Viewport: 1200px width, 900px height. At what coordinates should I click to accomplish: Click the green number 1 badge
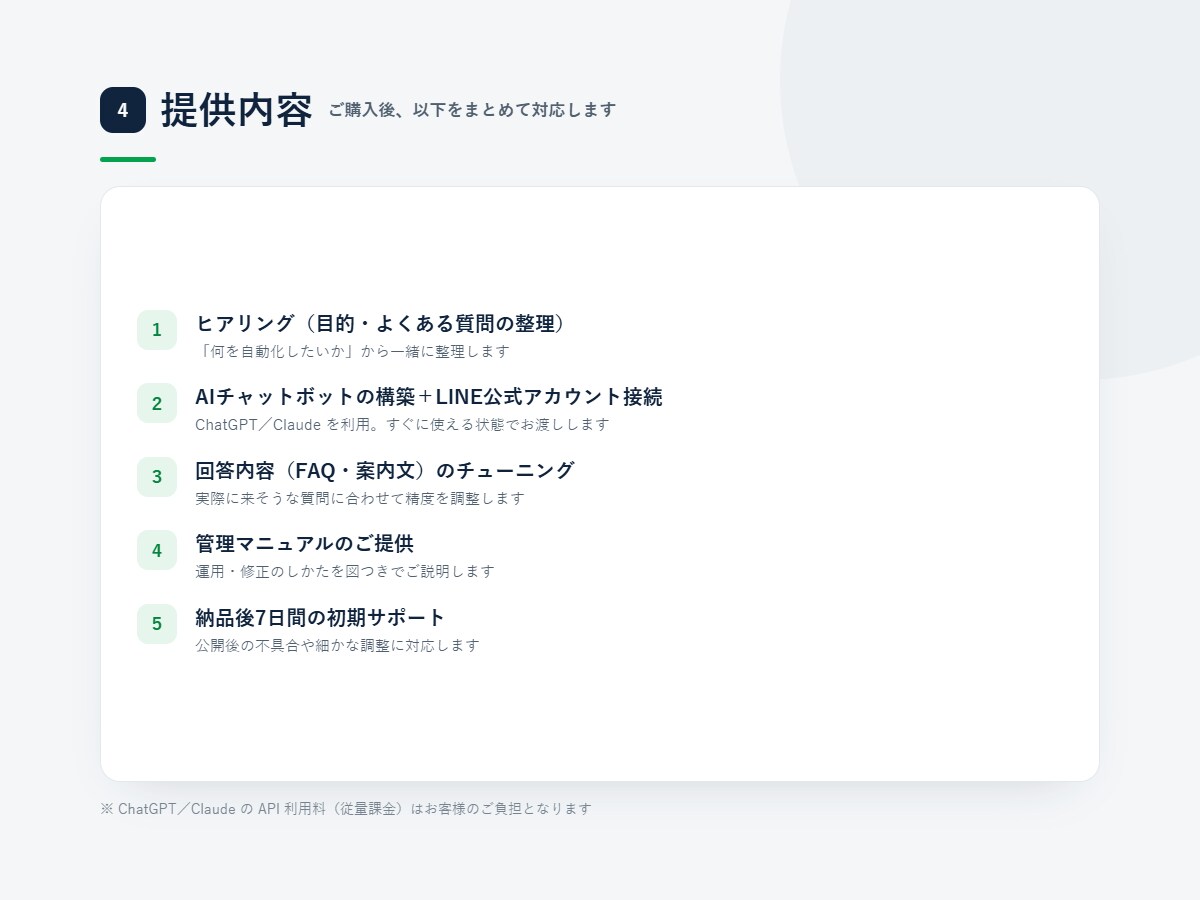[x=157, y=330]
